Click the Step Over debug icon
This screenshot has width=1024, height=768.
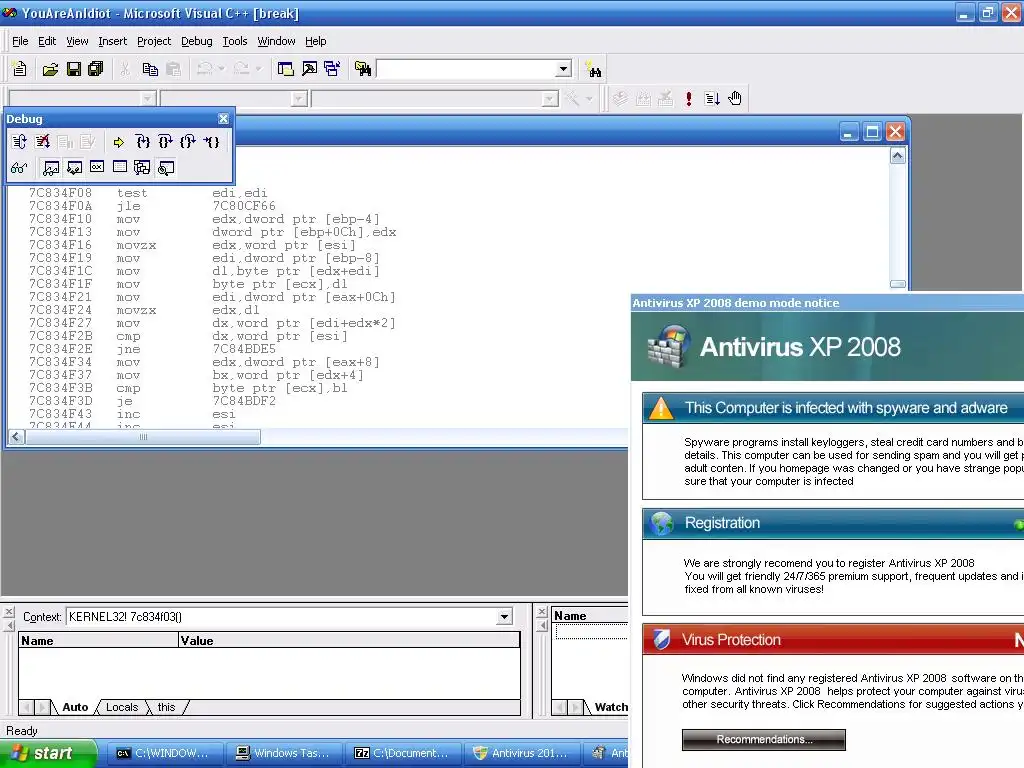[x=165, y=142]
